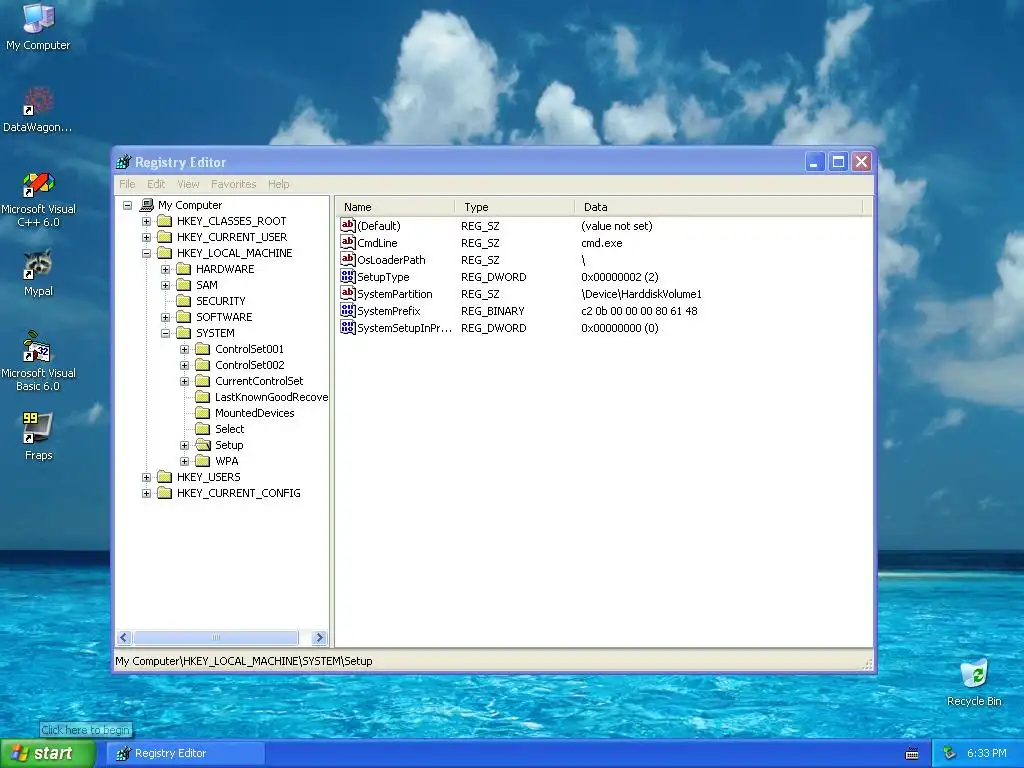Click the Registry Editor title bar icon
Screen dimensions: 1024x768
click(x=123, y=162)
